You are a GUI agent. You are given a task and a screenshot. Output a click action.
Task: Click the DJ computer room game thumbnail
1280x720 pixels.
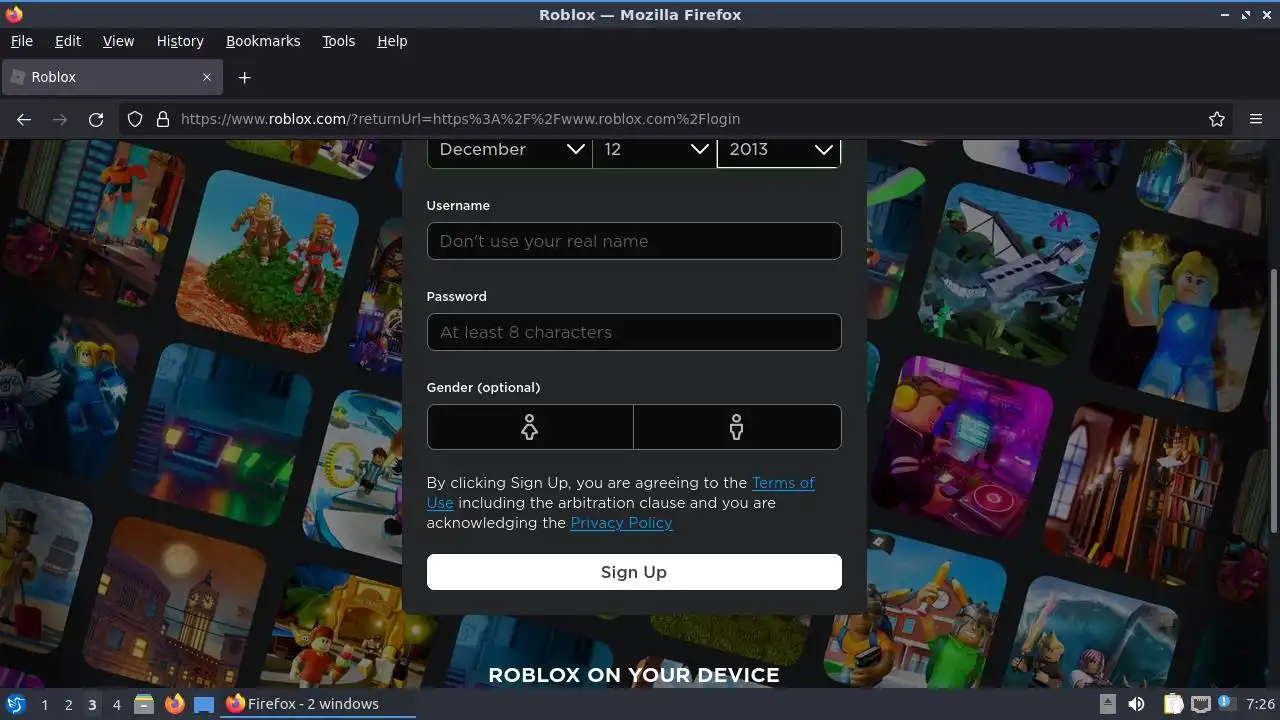pyautogui.click(x=963, y=447)
